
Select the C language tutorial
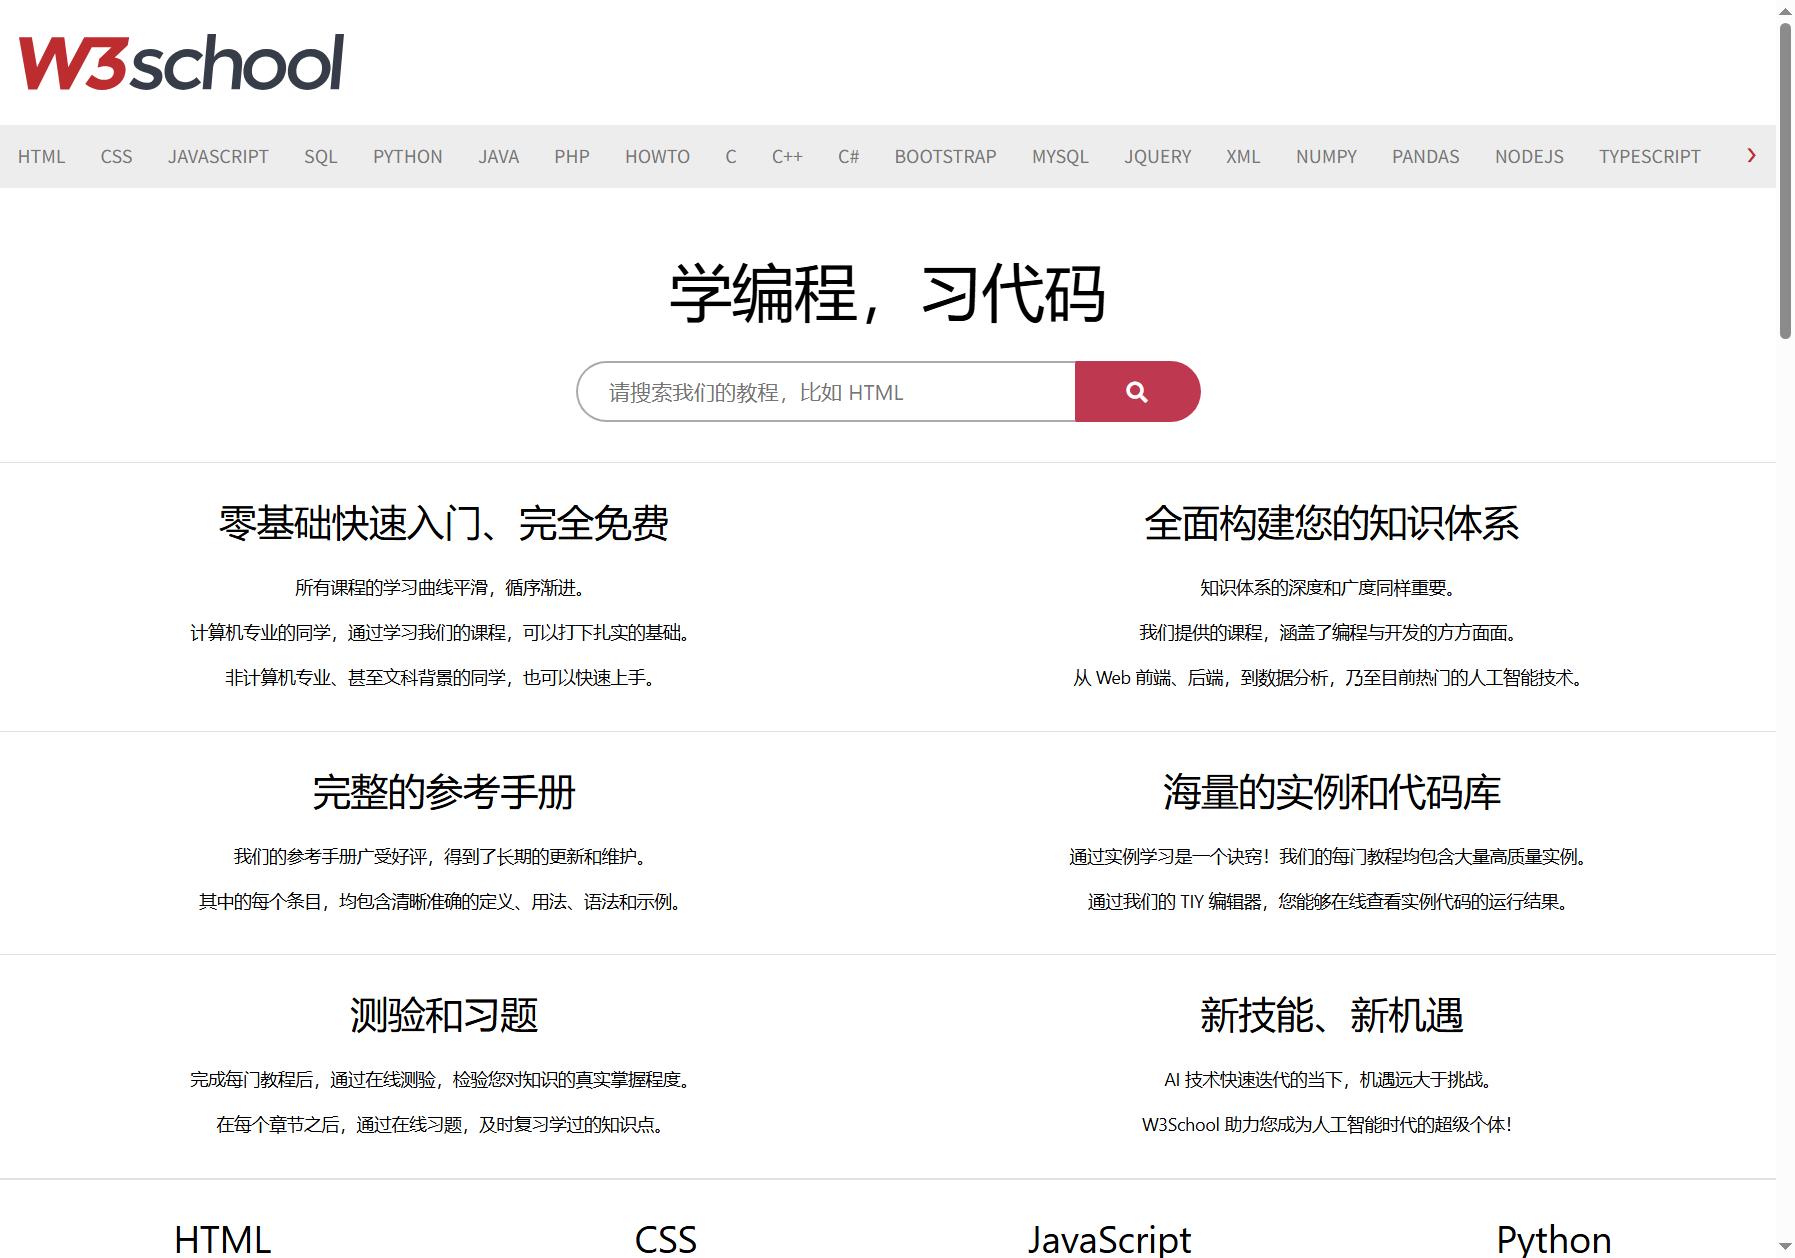pos(731,157)
